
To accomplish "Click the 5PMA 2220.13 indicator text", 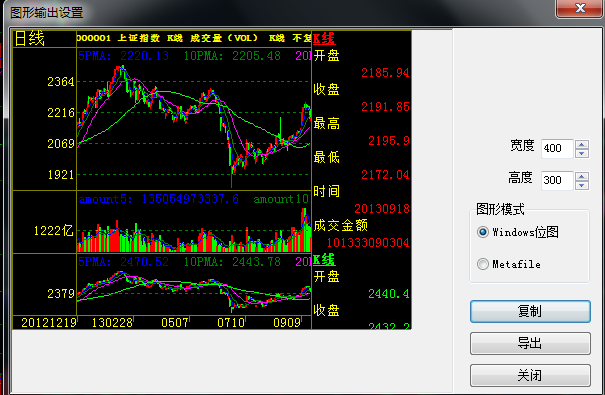I will click(x=123, y=56).
